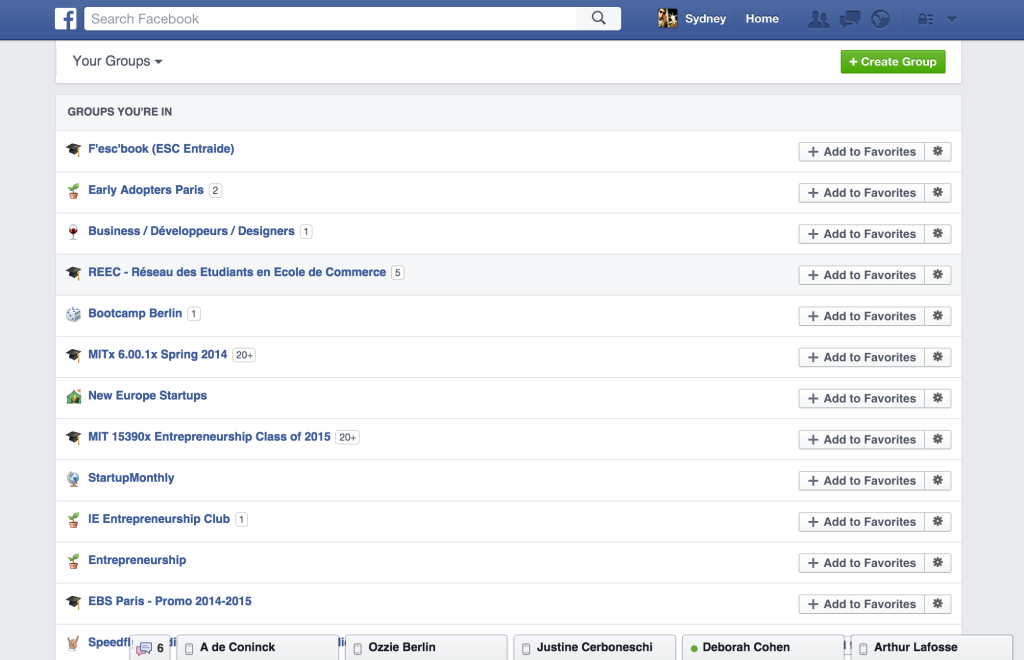Open gear menu for Entrepreneurship group
1024x660 pixels.
938,563
